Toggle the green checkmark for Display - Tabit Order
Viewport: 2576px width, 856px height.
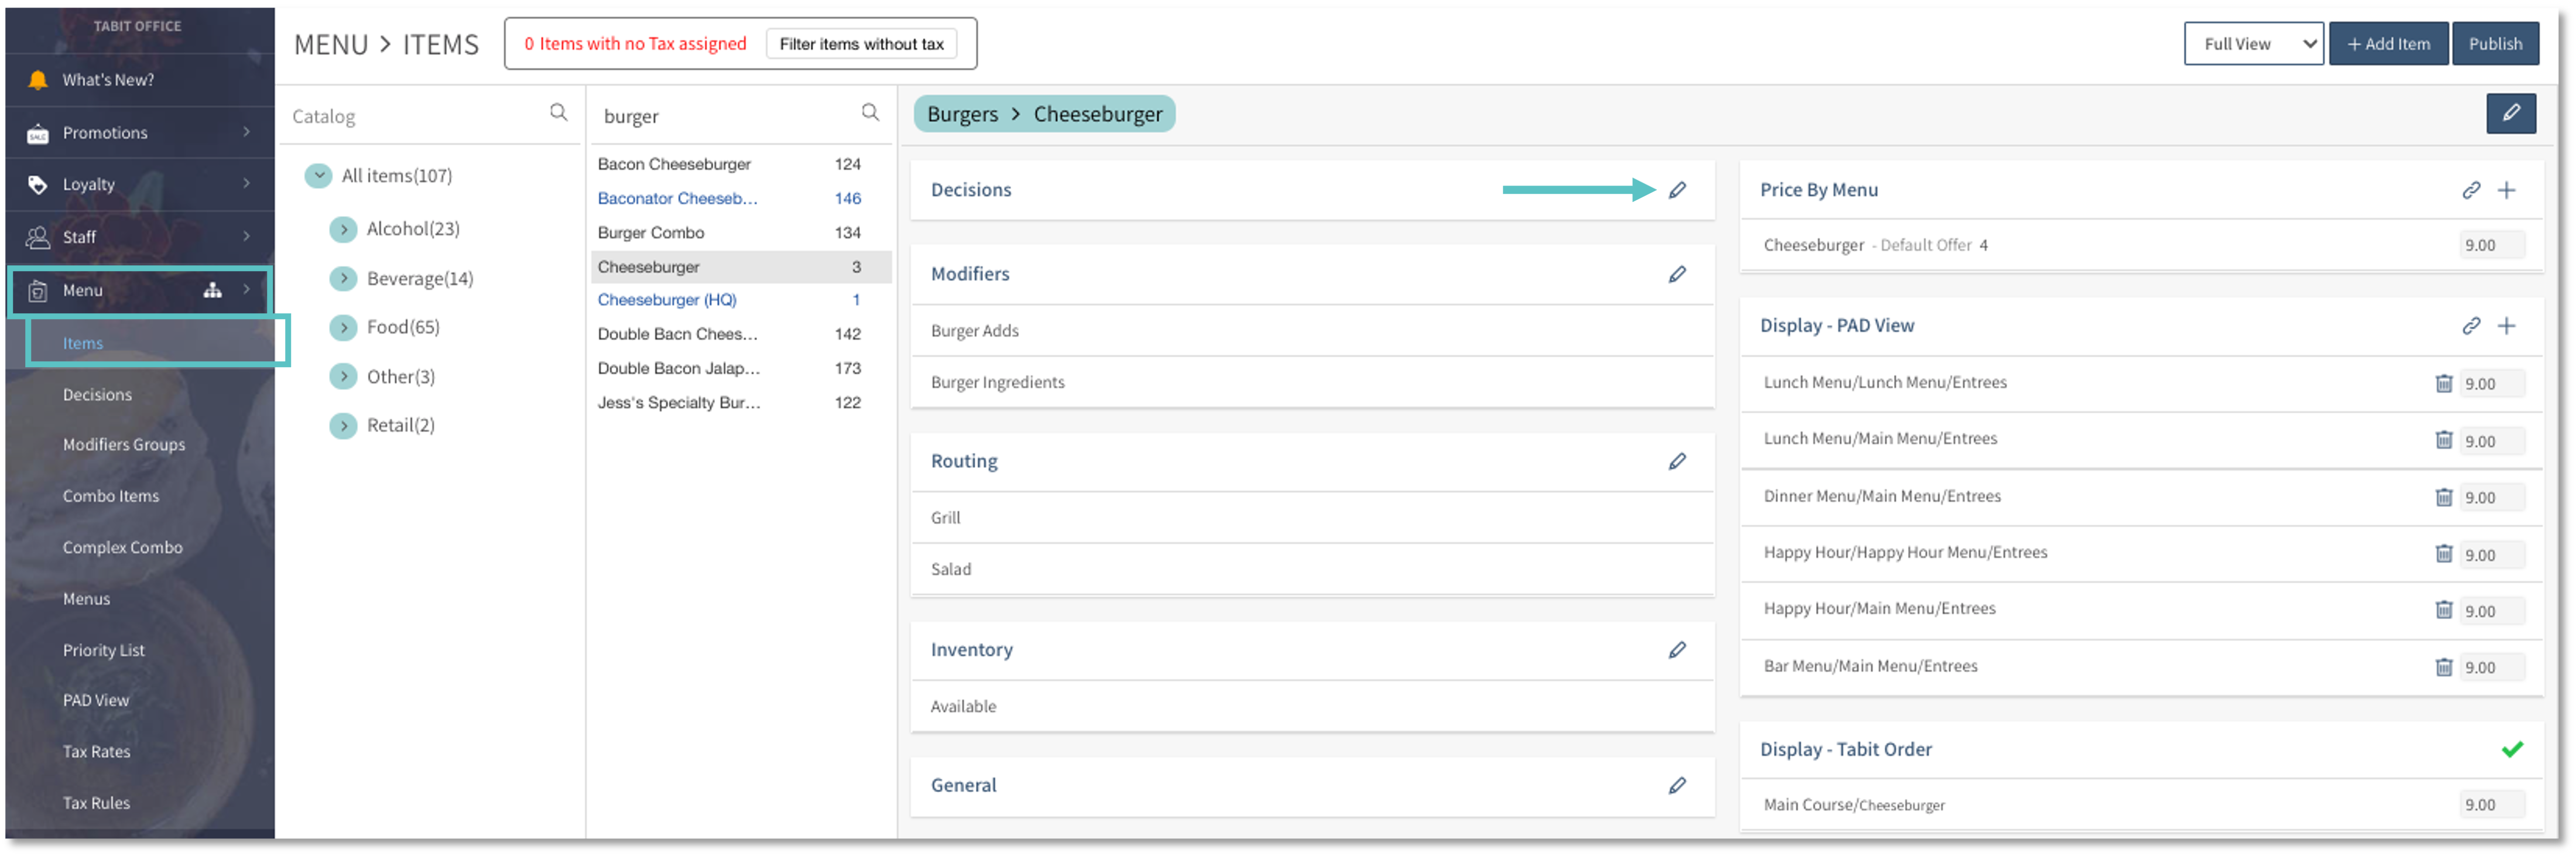(x=2511, y=749)
